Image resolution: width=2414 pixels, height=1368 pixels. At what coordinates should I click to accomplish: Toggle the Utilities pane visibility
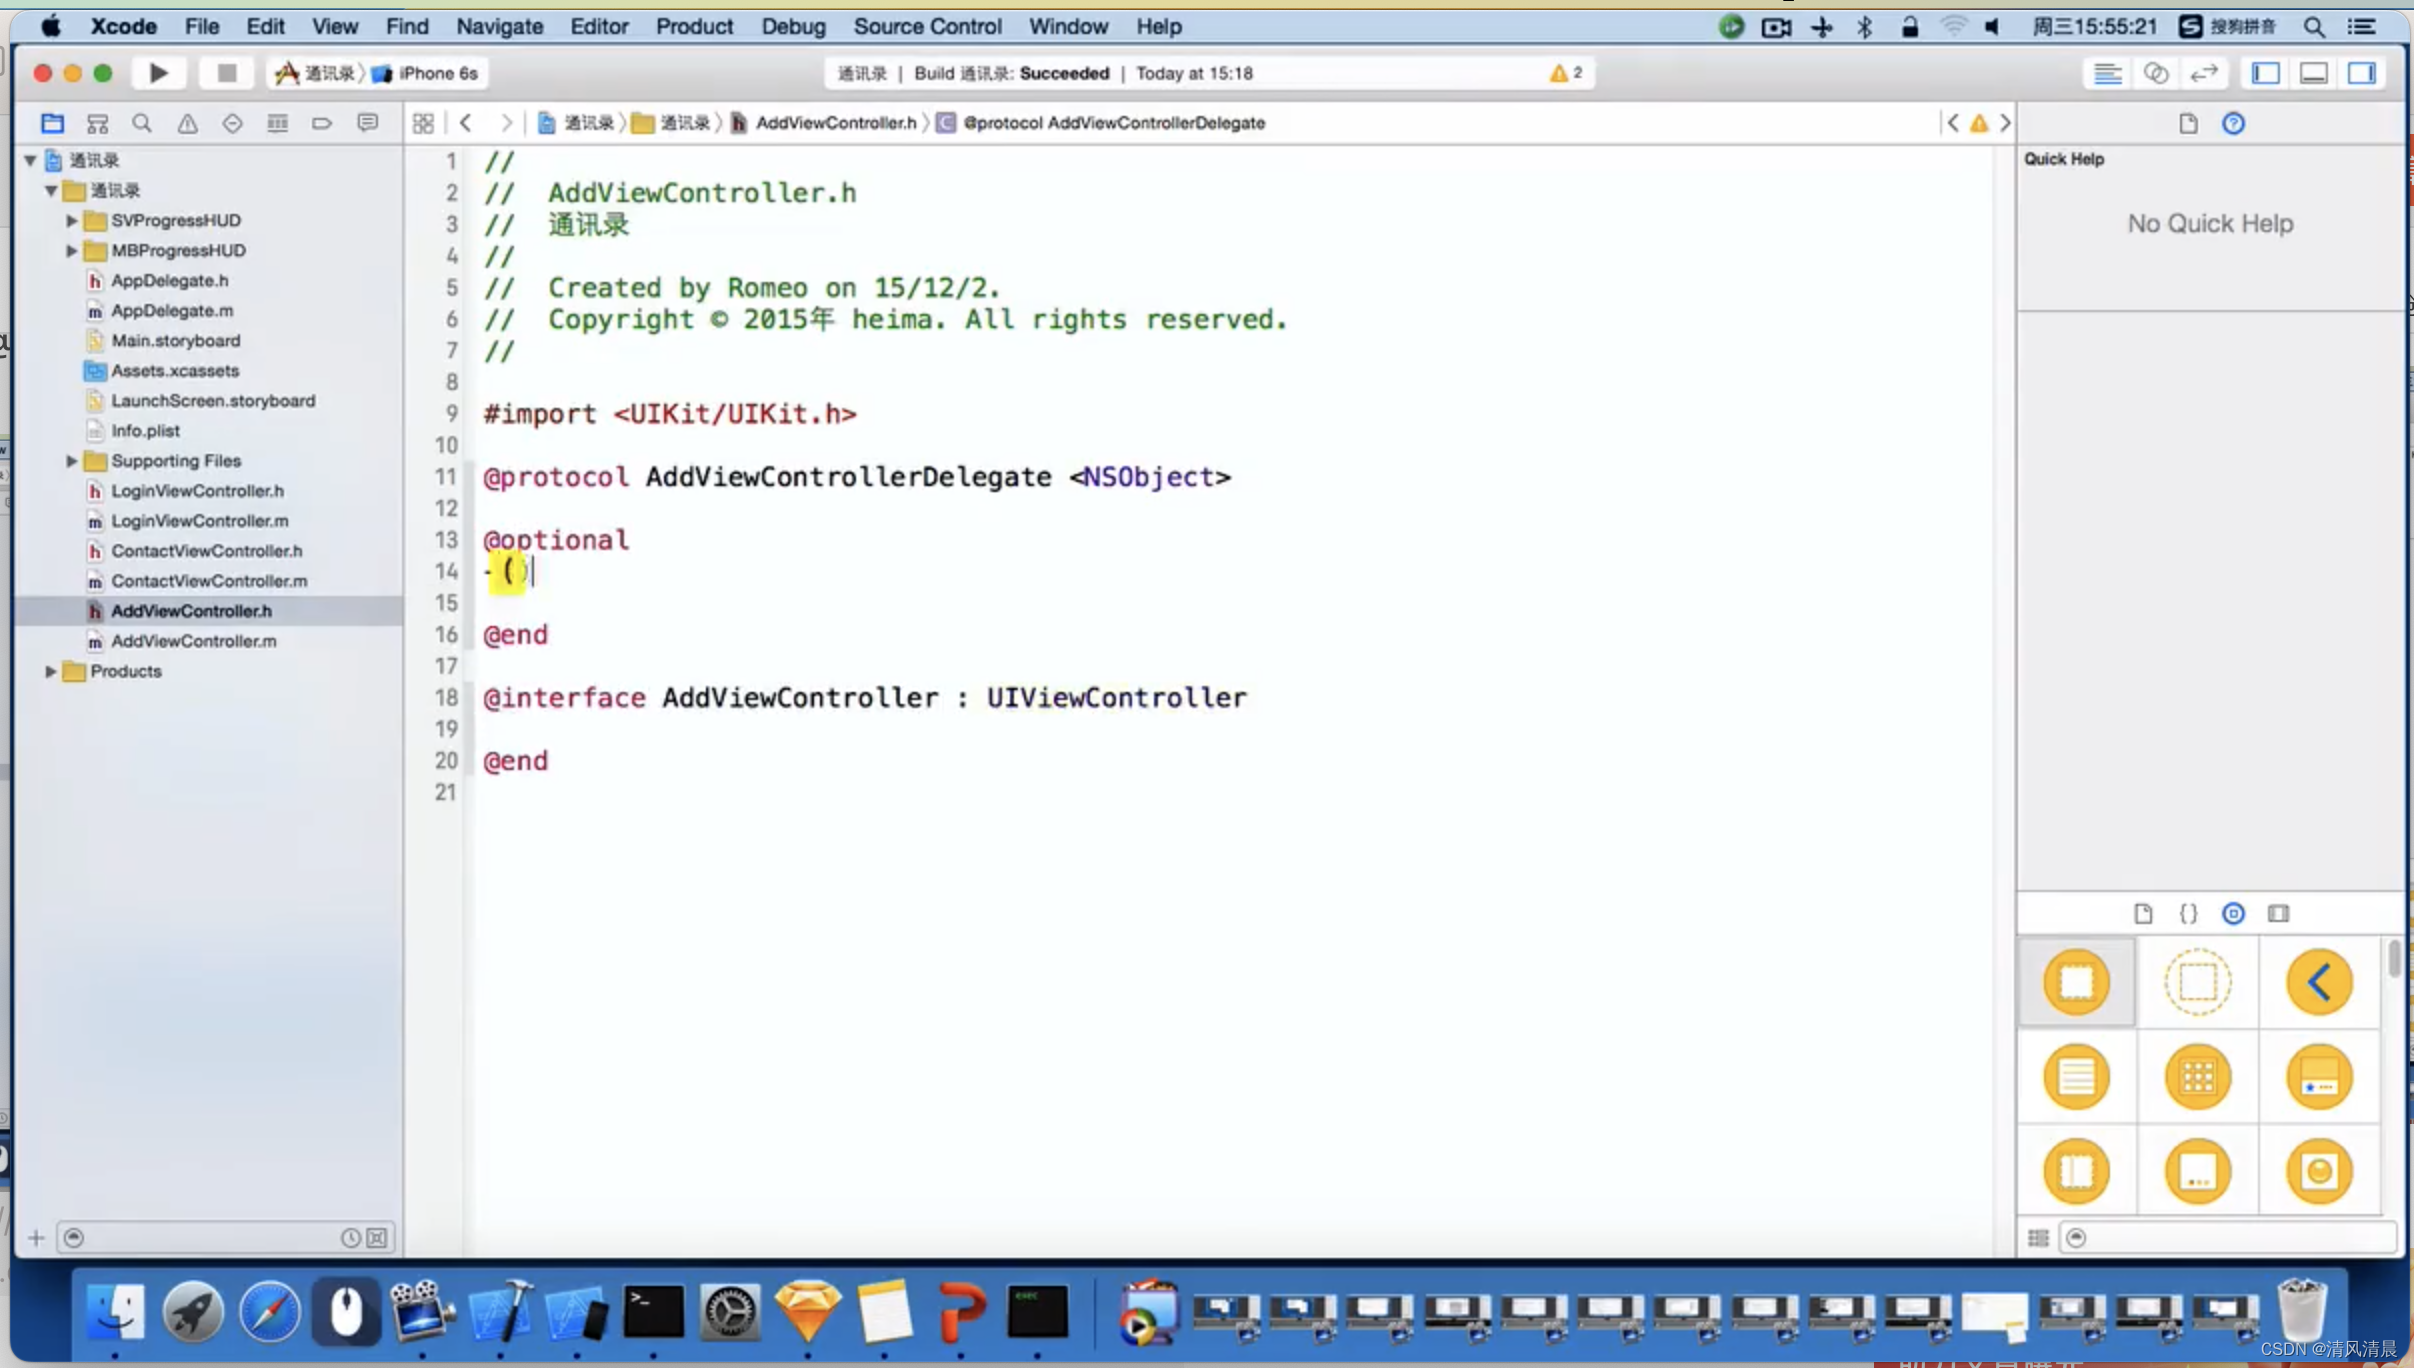click(x=2362, y=73)
